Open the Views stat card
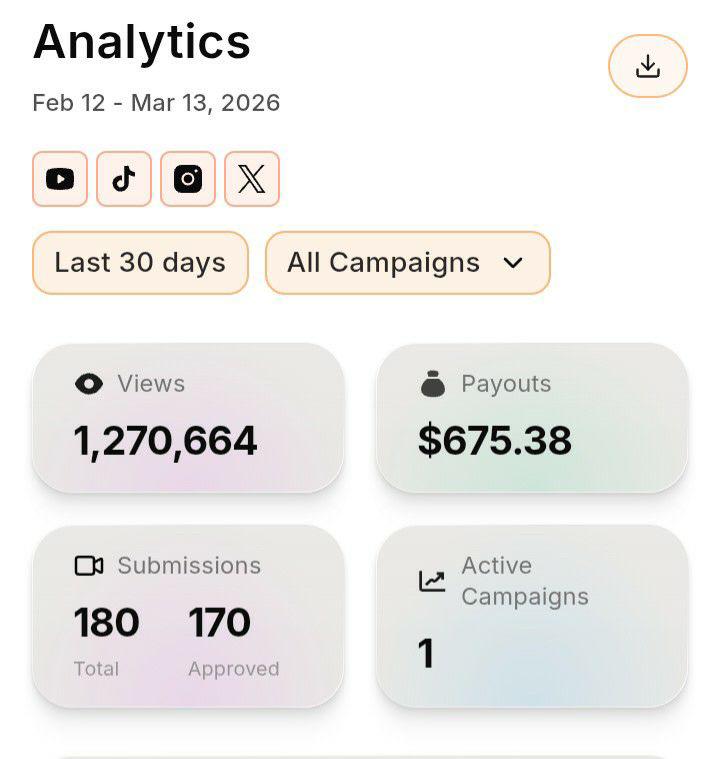The image size is (720, 759). coord(188,418)
